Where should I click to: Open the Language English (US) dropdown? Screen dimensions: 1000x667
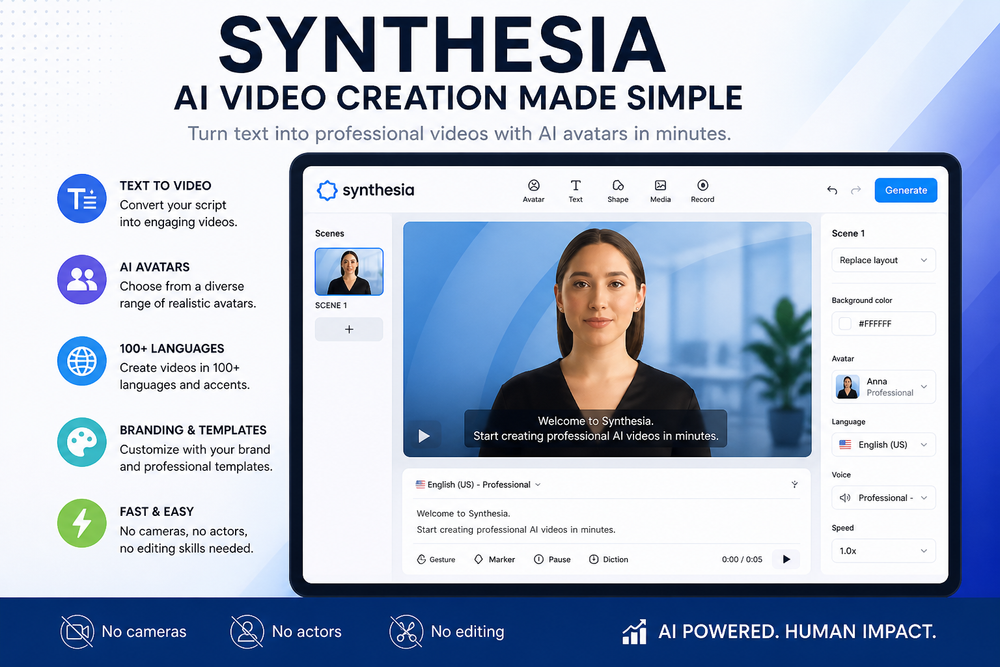pyautogui.click(x=883, y=444)
